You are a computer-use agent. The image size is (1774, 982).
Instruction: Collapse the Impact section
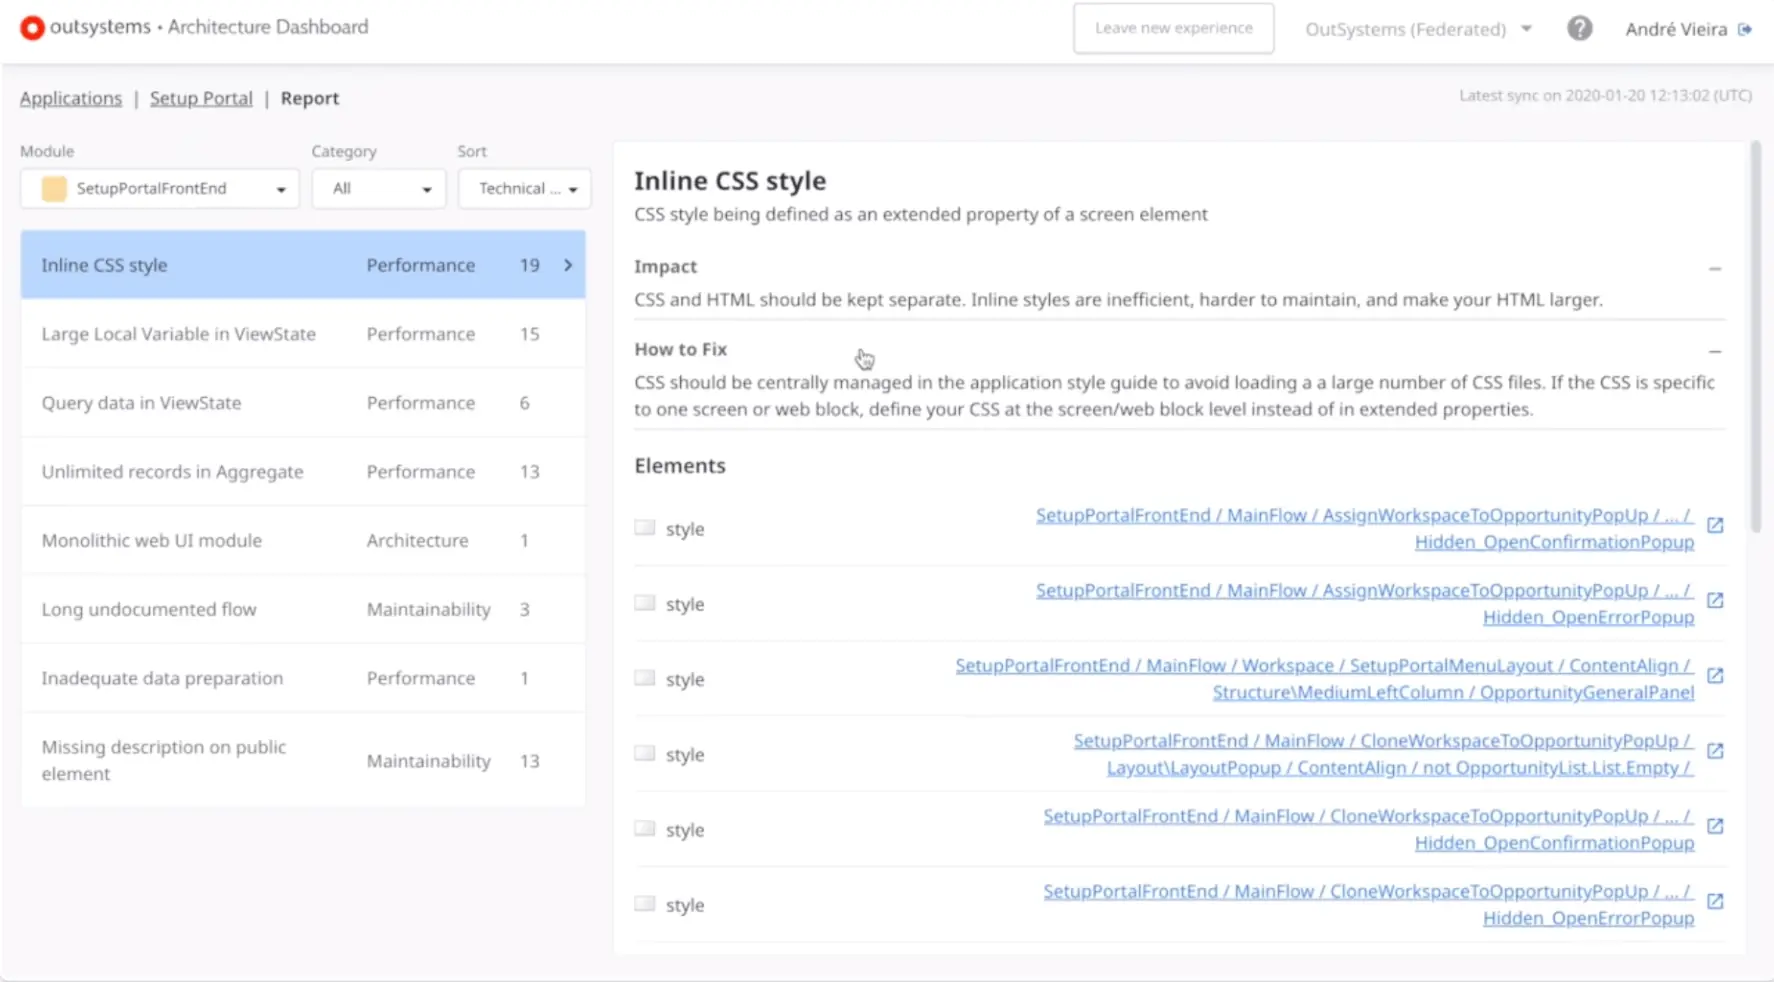1715,268
